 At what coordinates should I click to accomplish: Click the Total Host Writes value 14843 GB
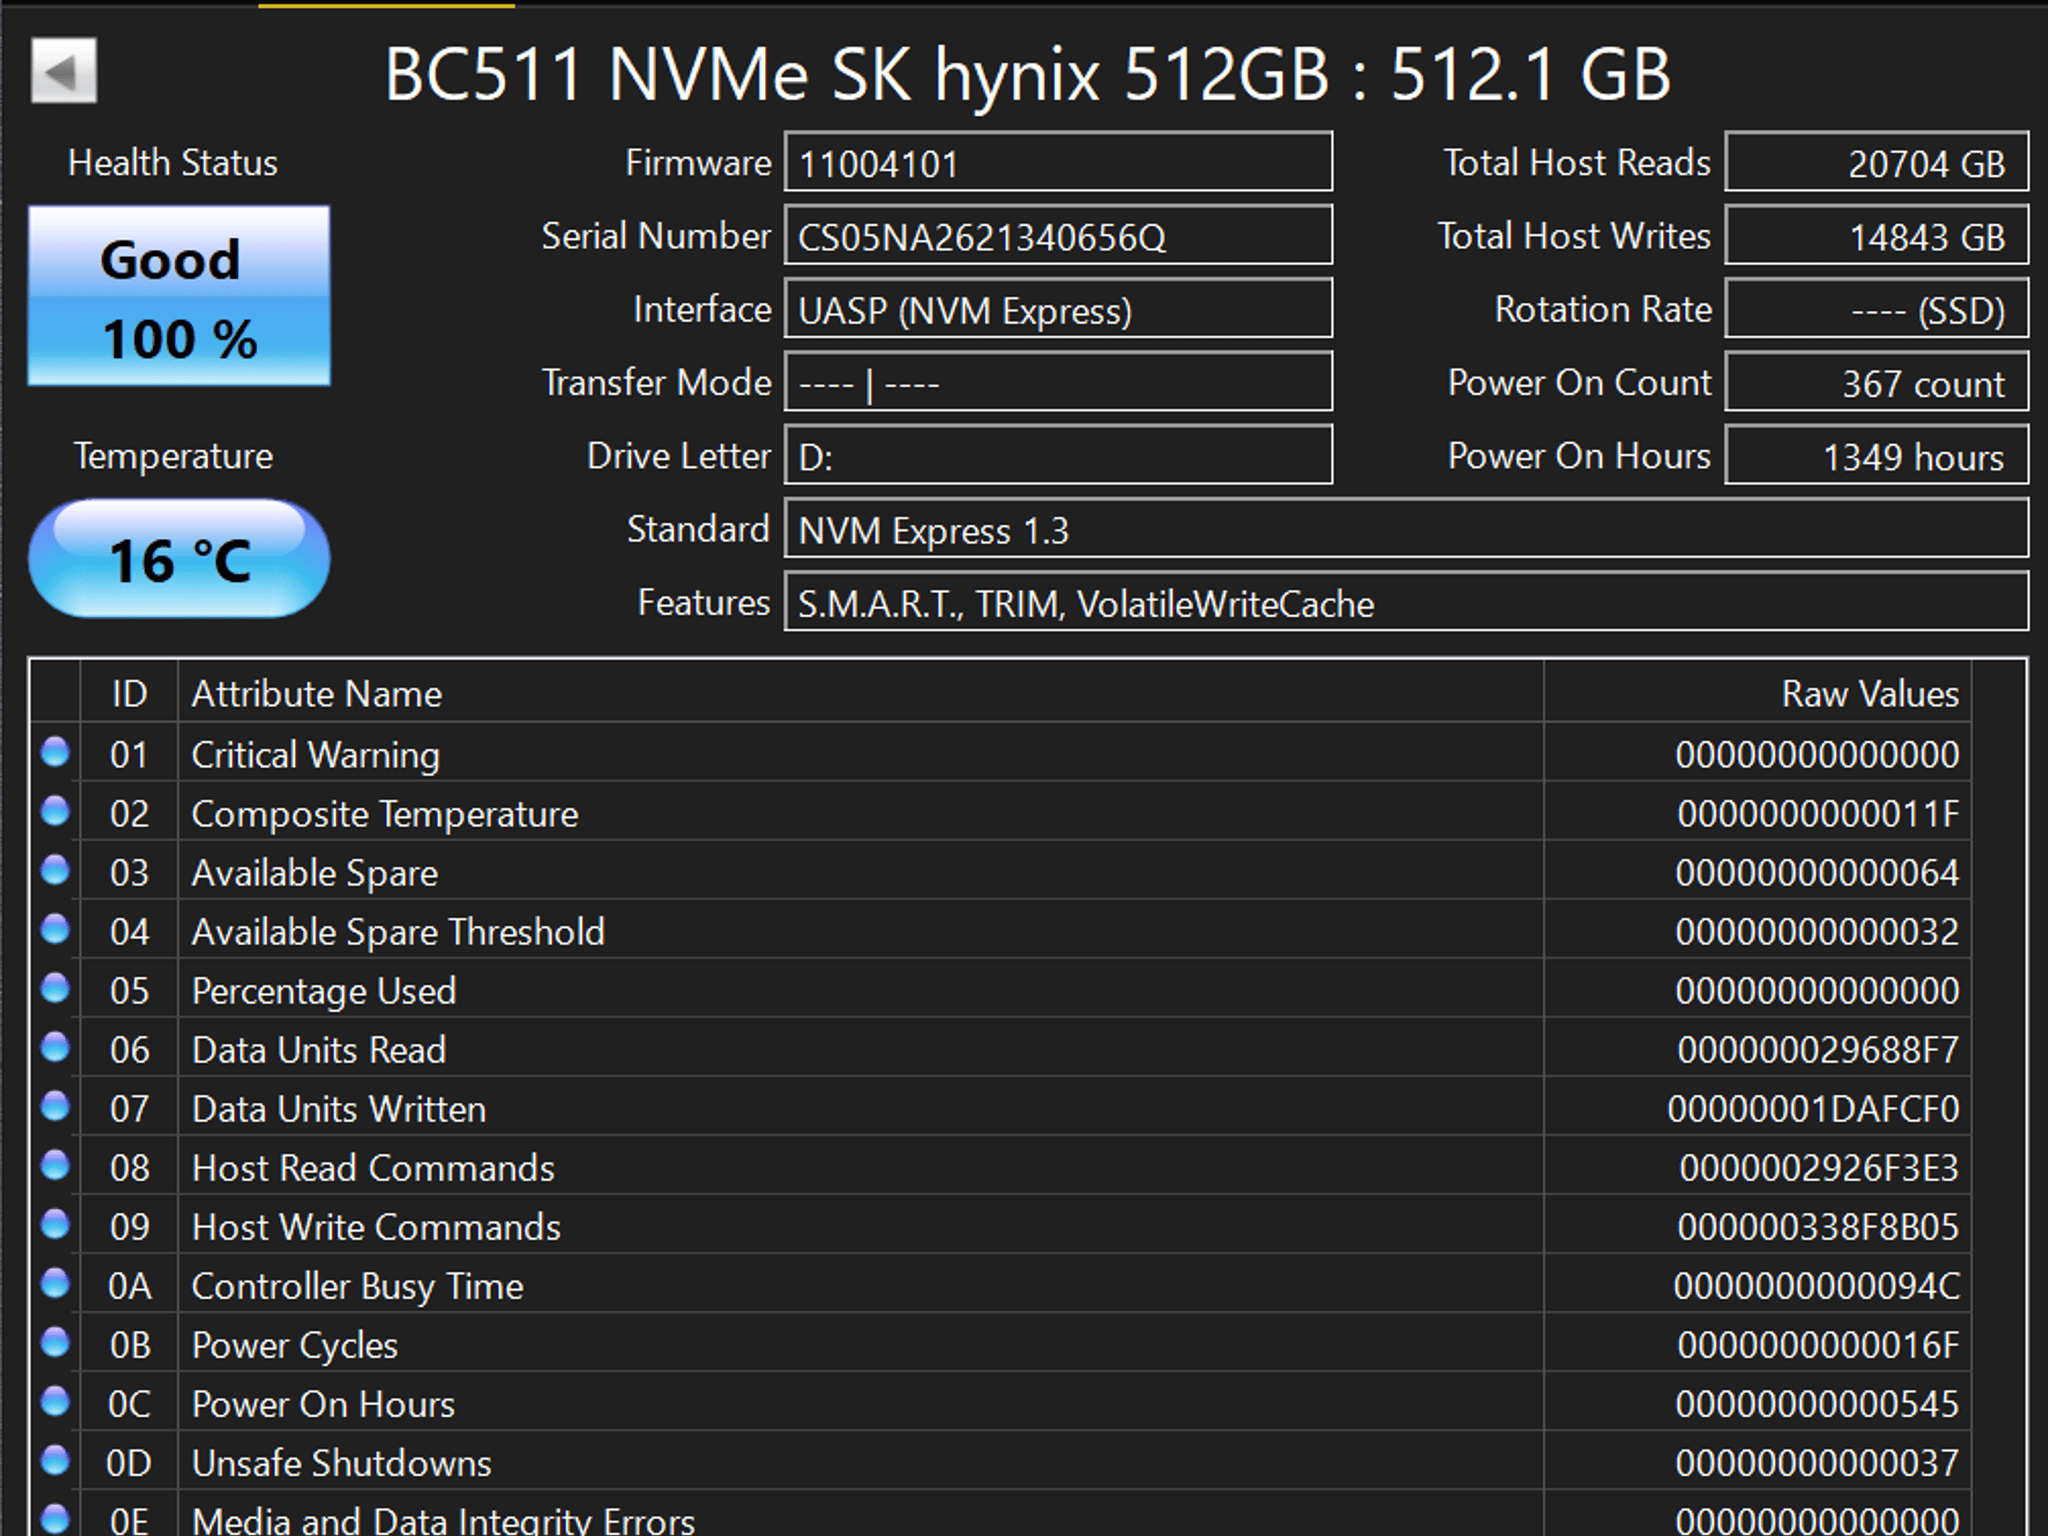(x=1877, y=236)
